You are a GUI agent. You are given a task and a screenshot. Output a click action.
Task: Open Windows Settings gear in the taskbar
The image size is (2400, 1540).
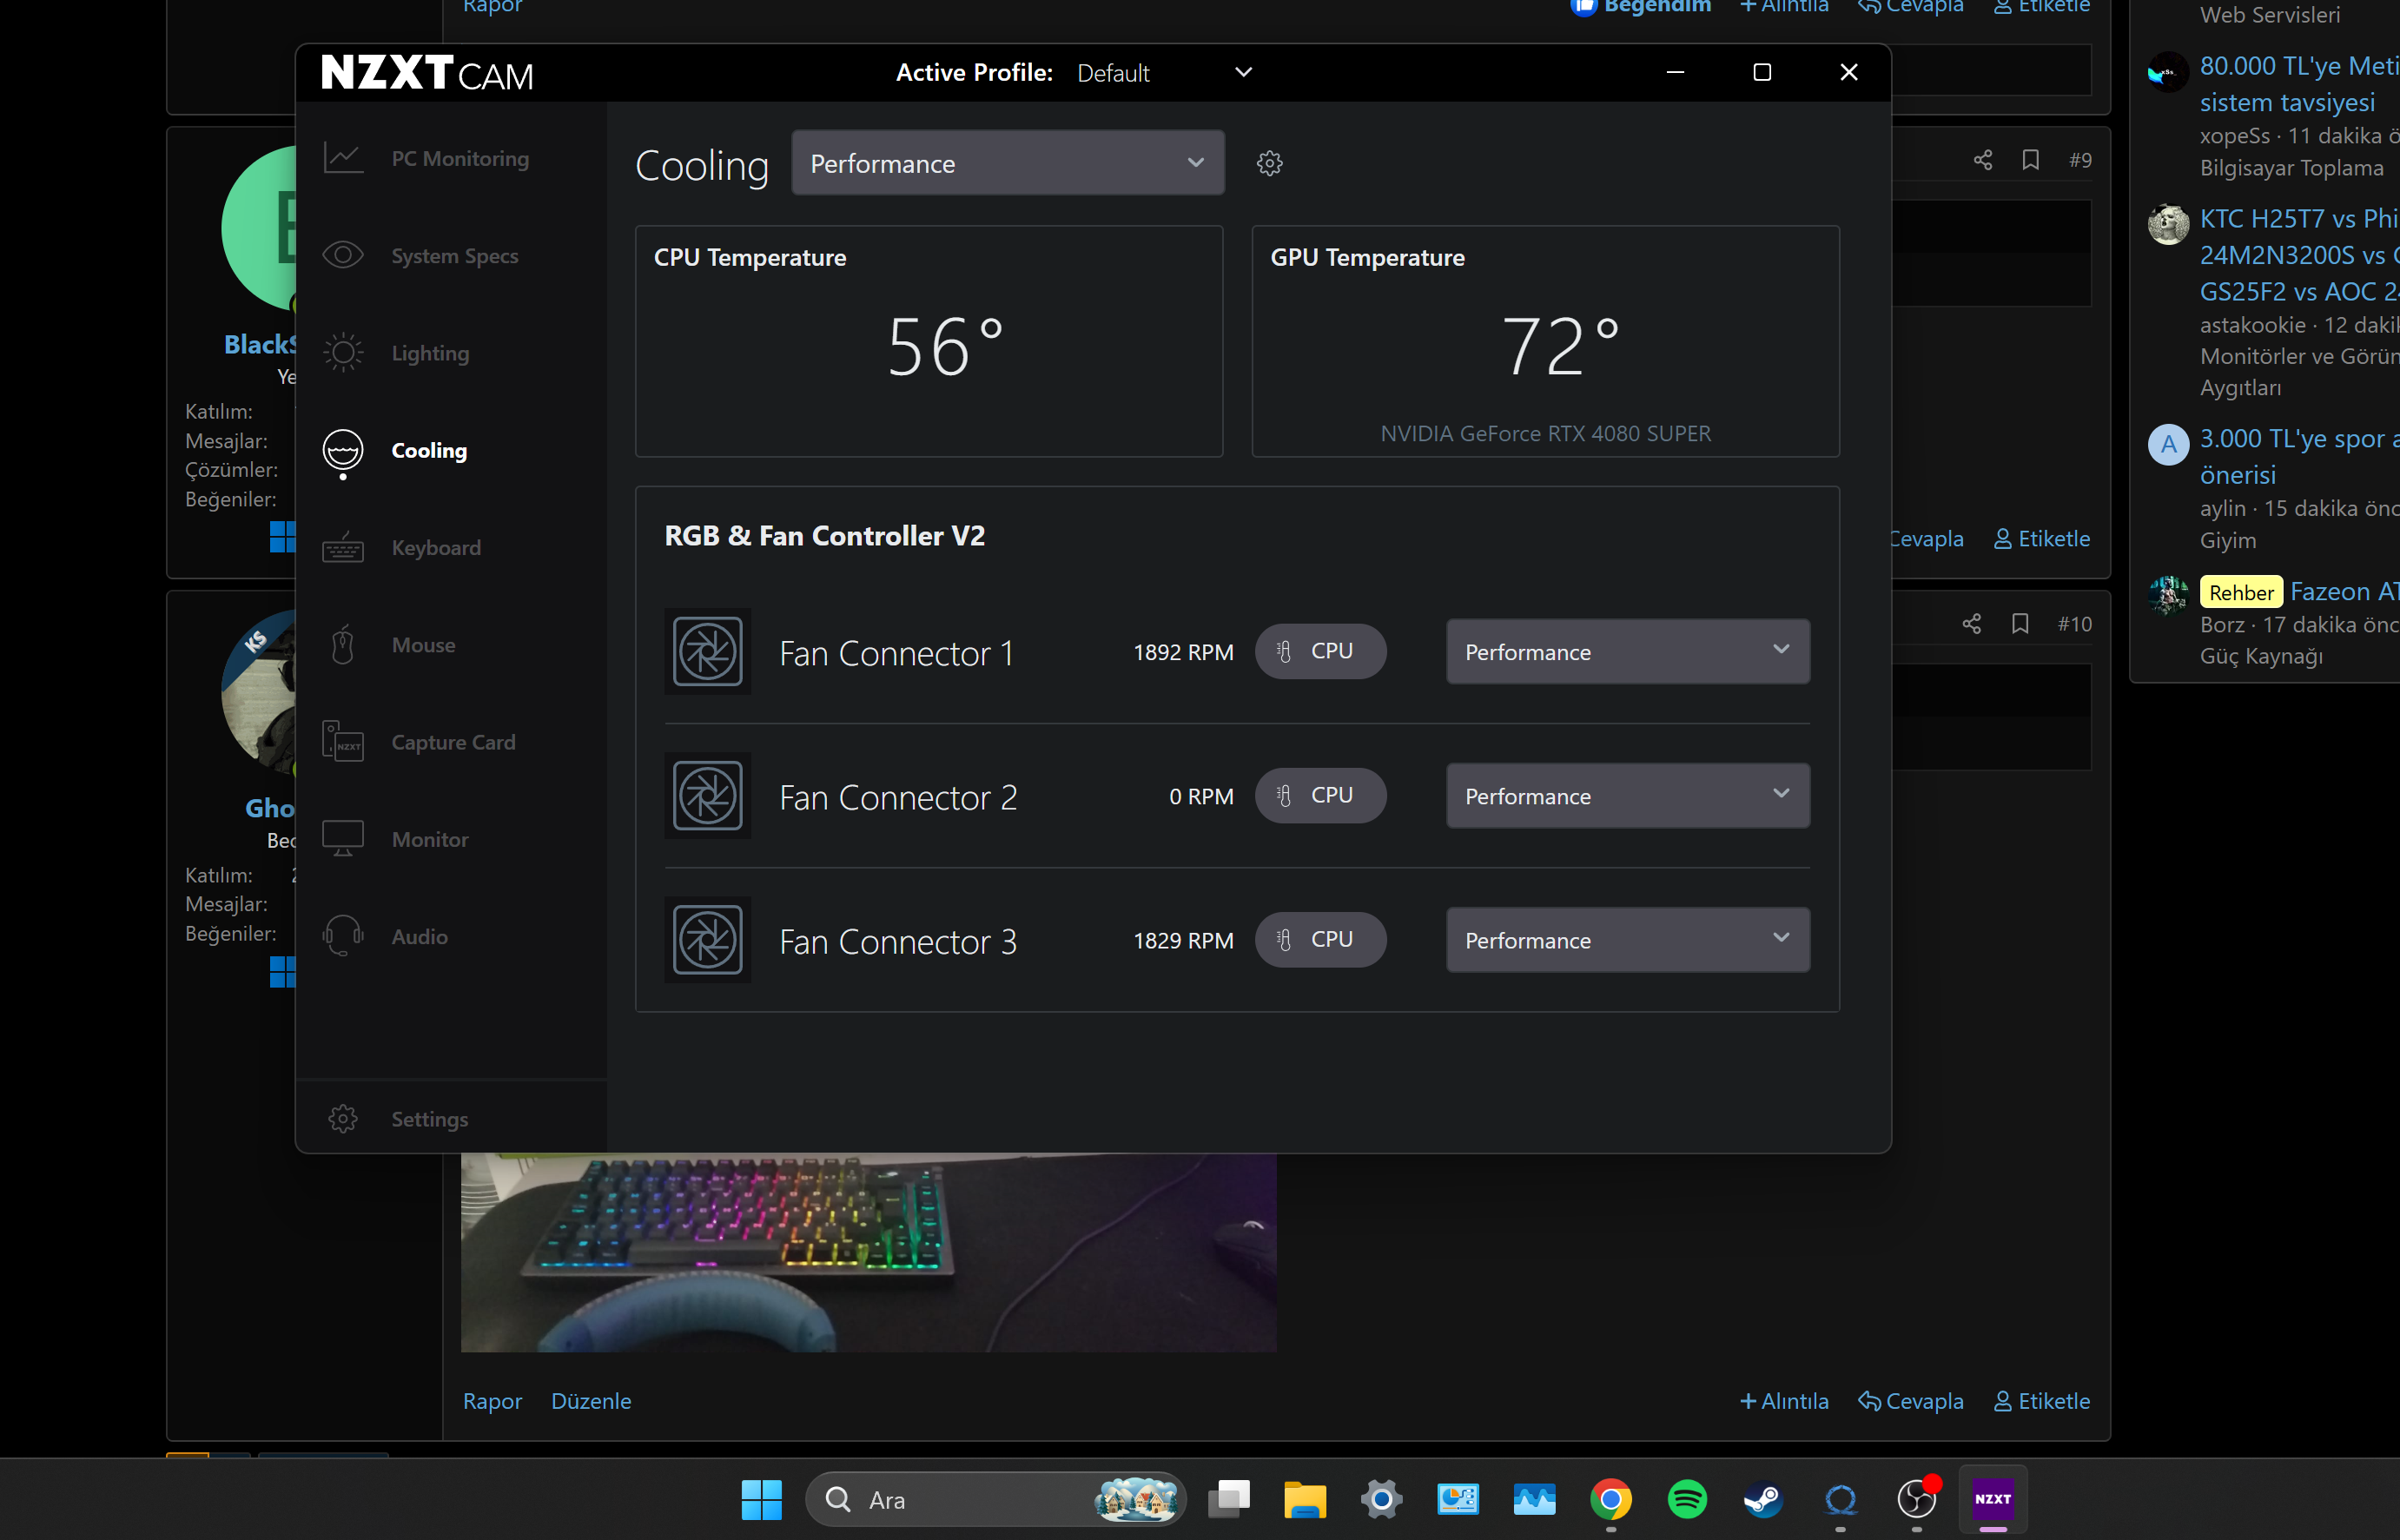(x=1381, y=1499)
